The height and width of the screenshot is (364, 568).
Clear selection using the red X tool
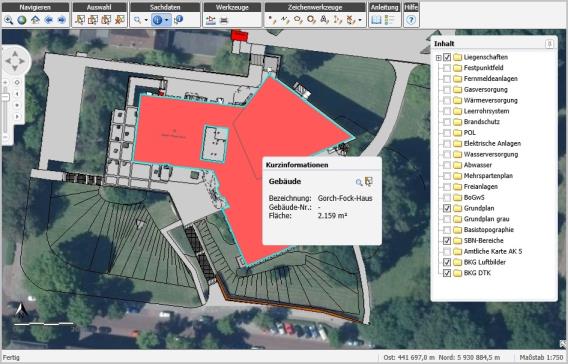click(x=120, y=20)
